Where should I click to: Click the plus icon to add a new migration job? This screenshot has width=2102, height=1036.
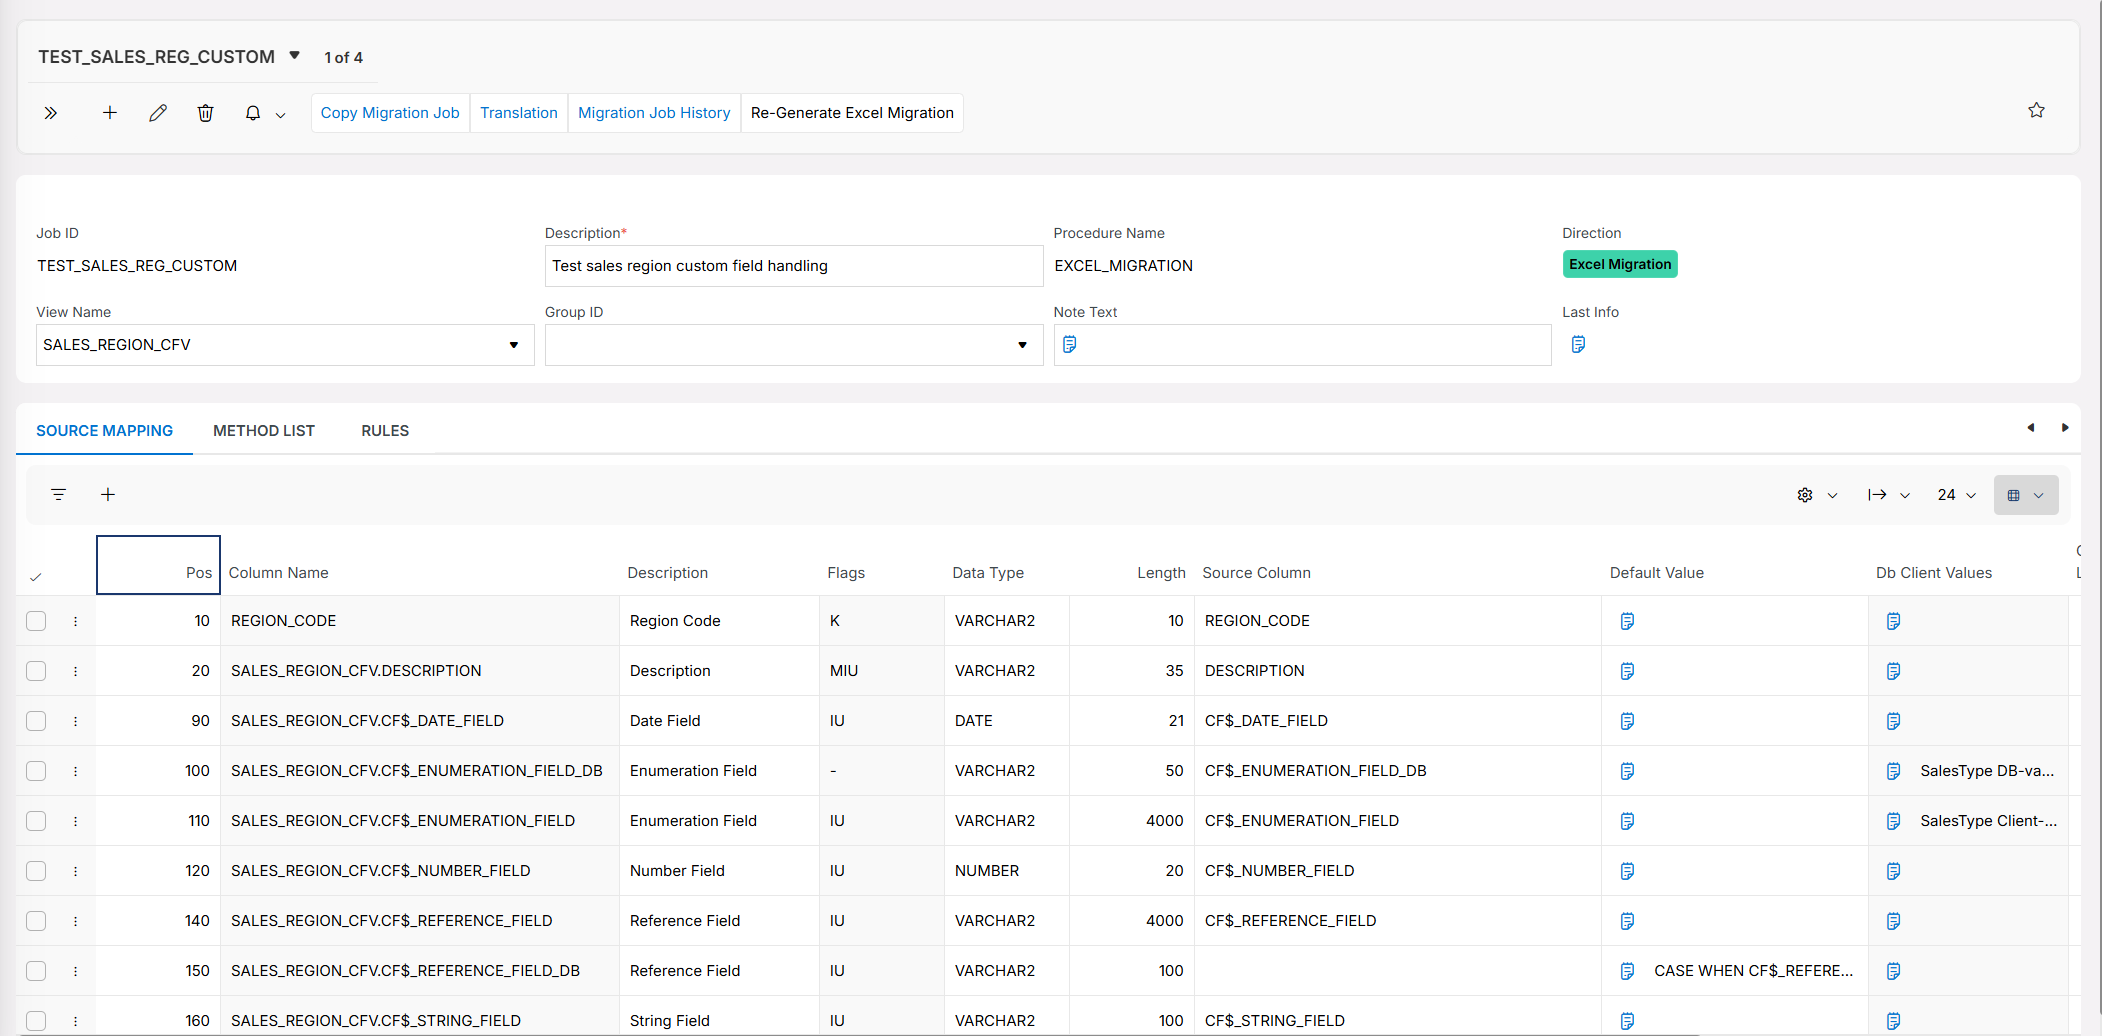pos(110,113)
